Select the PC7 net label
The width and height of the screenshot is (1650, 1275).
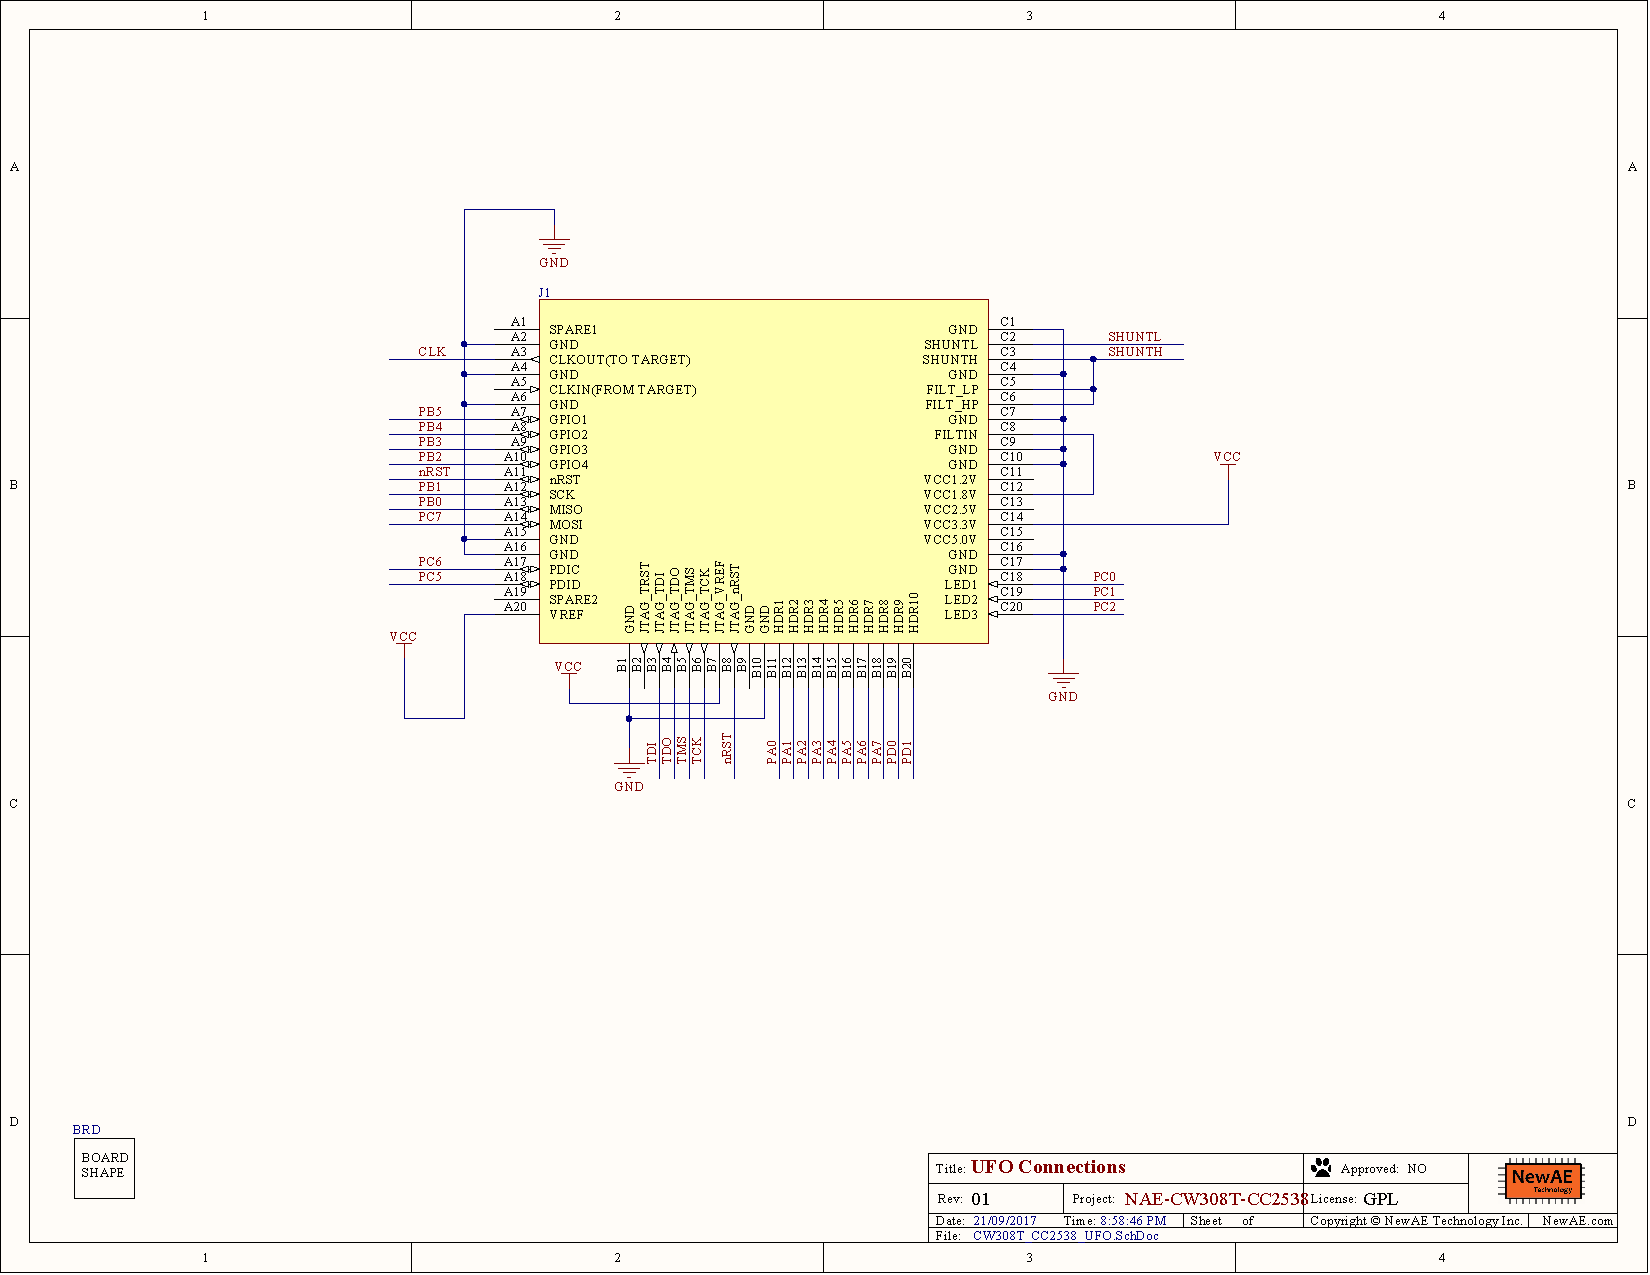click(x=430, y=517)
